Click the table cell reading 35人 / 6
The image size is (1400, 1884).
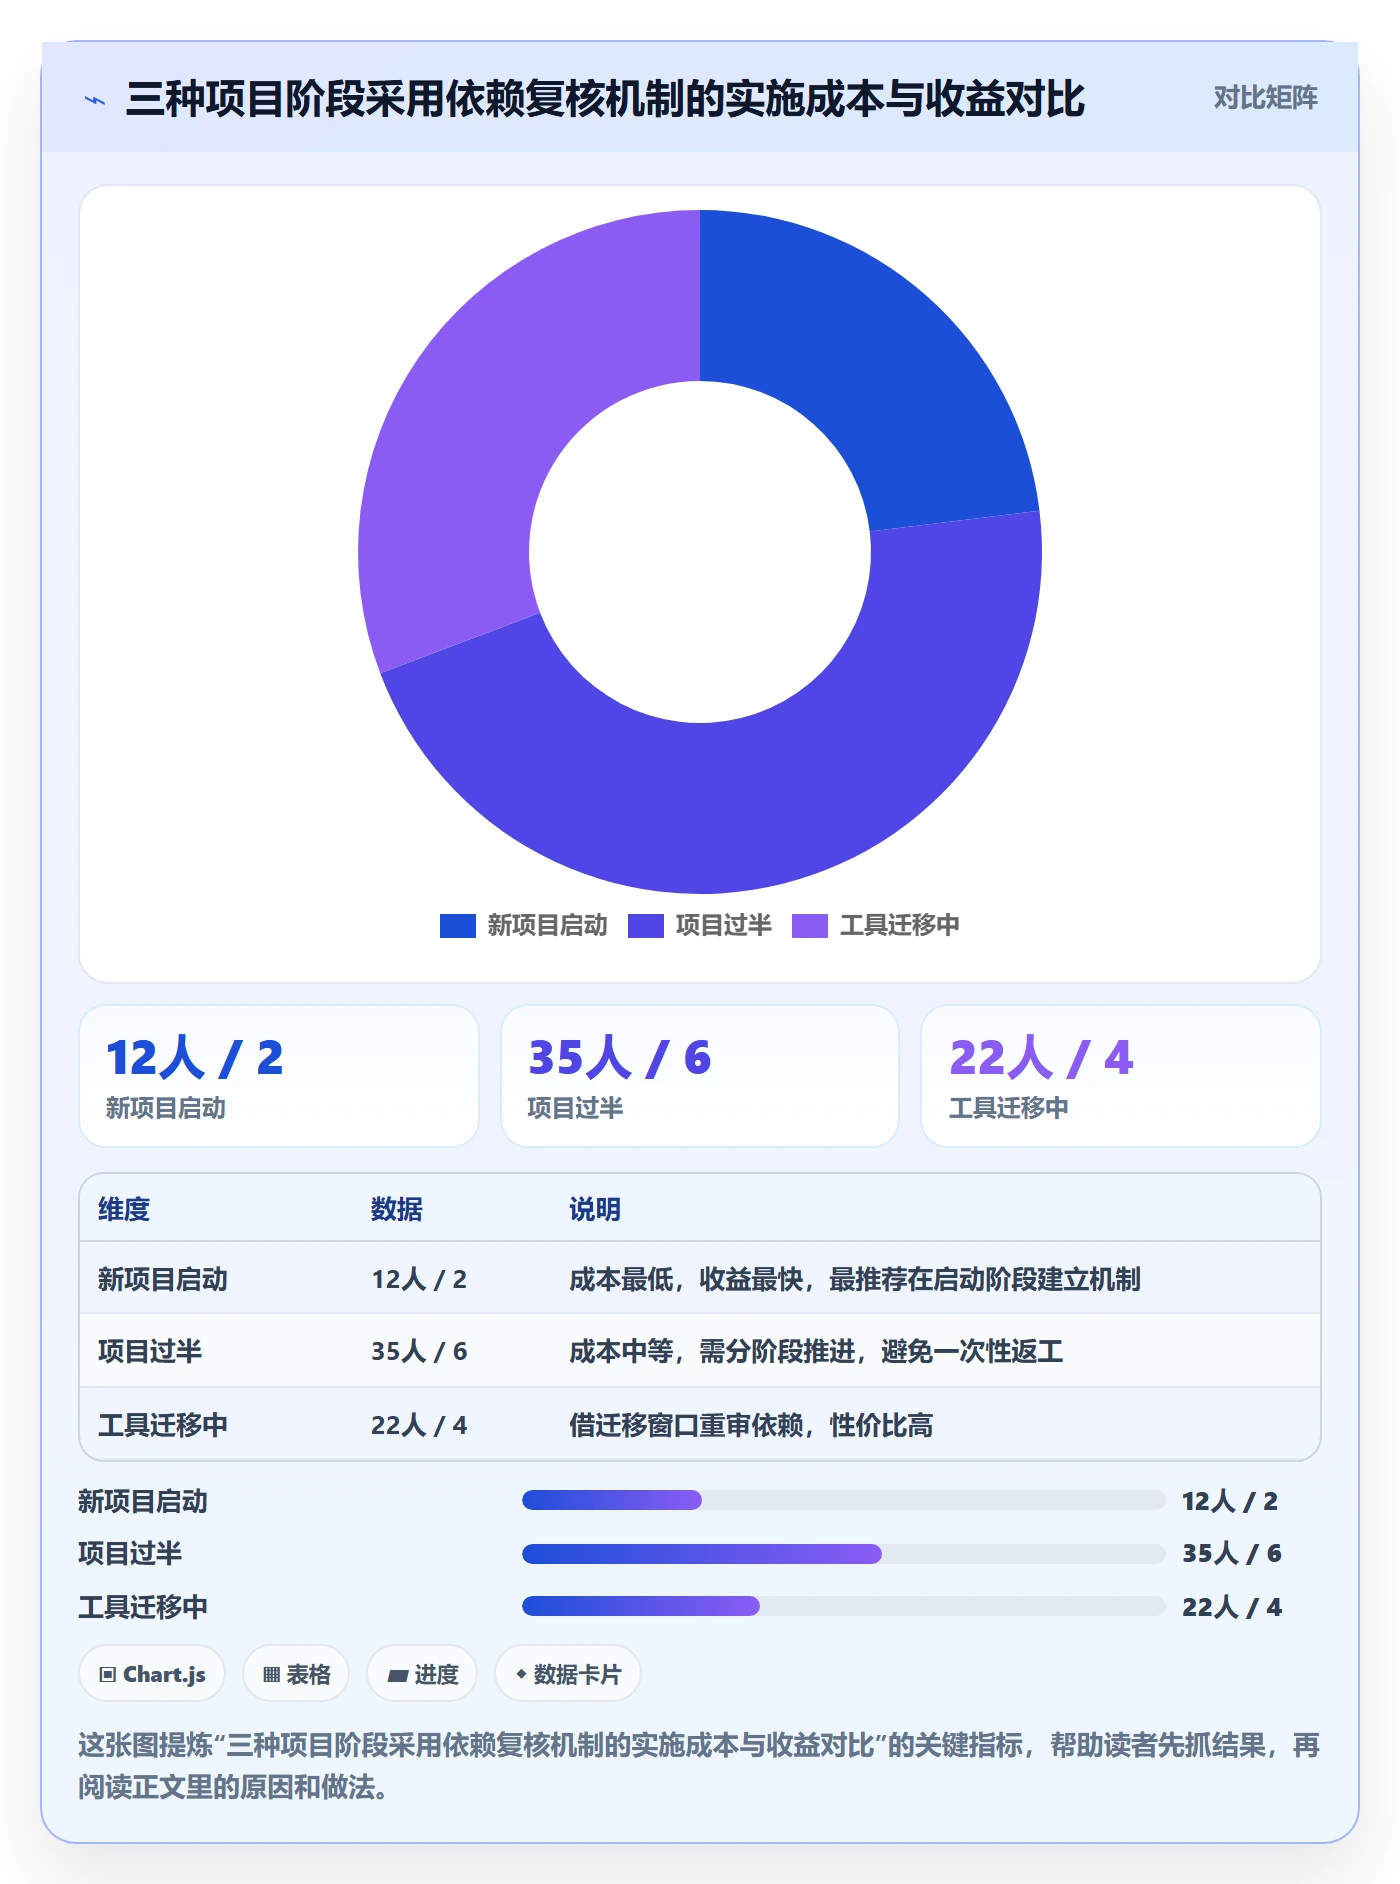pos(419,1351)
